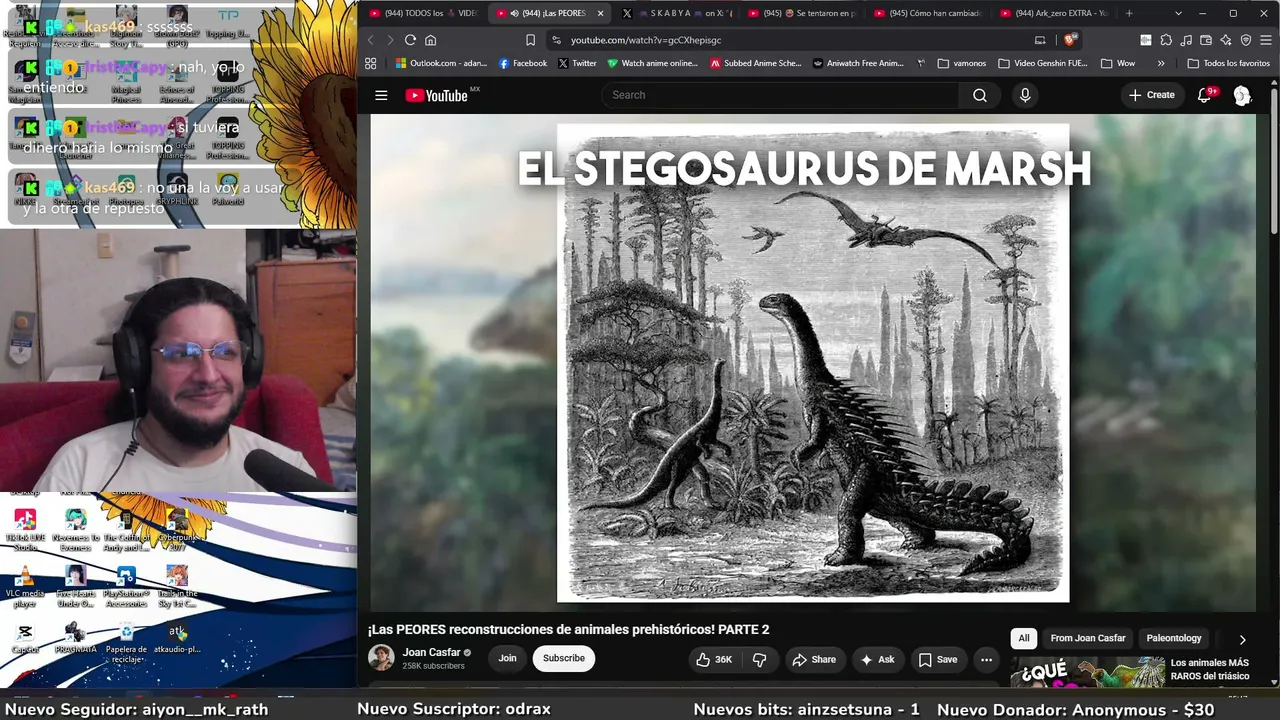The height and width of the screenshot is (720, 1280).
Task: Open a new browser tab
Action: [x=1129, y=13]
